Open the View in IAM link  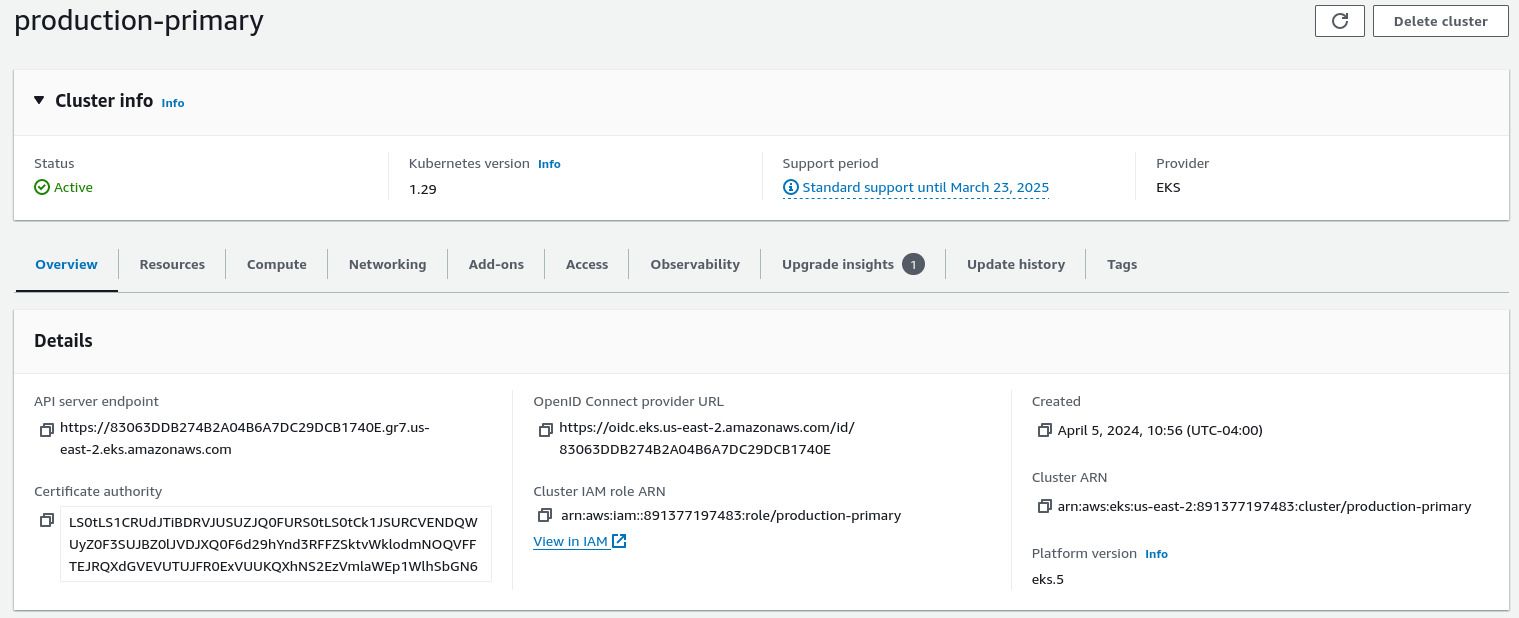point(579,541)
